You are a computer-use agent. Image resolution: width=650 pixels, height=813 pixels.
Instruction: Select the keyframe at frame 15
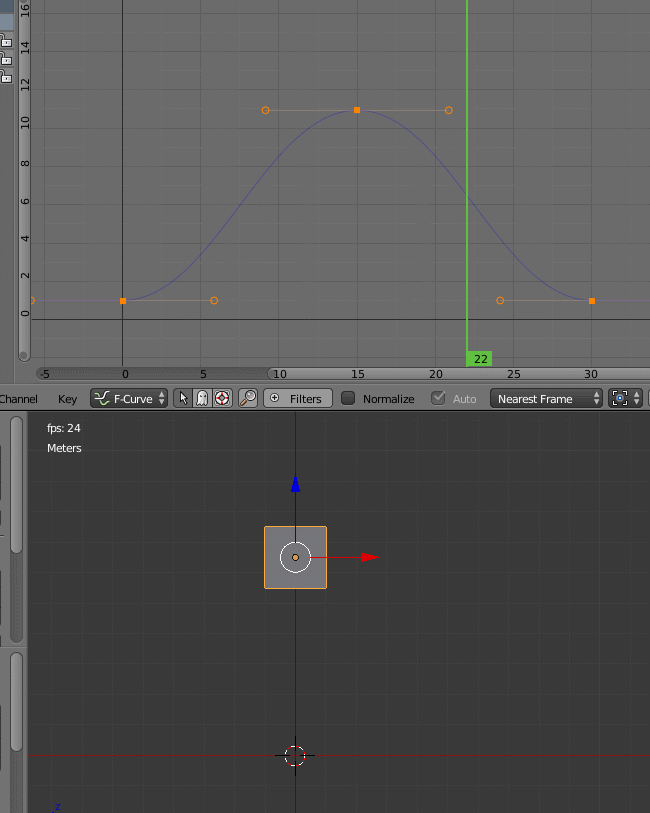357,110
